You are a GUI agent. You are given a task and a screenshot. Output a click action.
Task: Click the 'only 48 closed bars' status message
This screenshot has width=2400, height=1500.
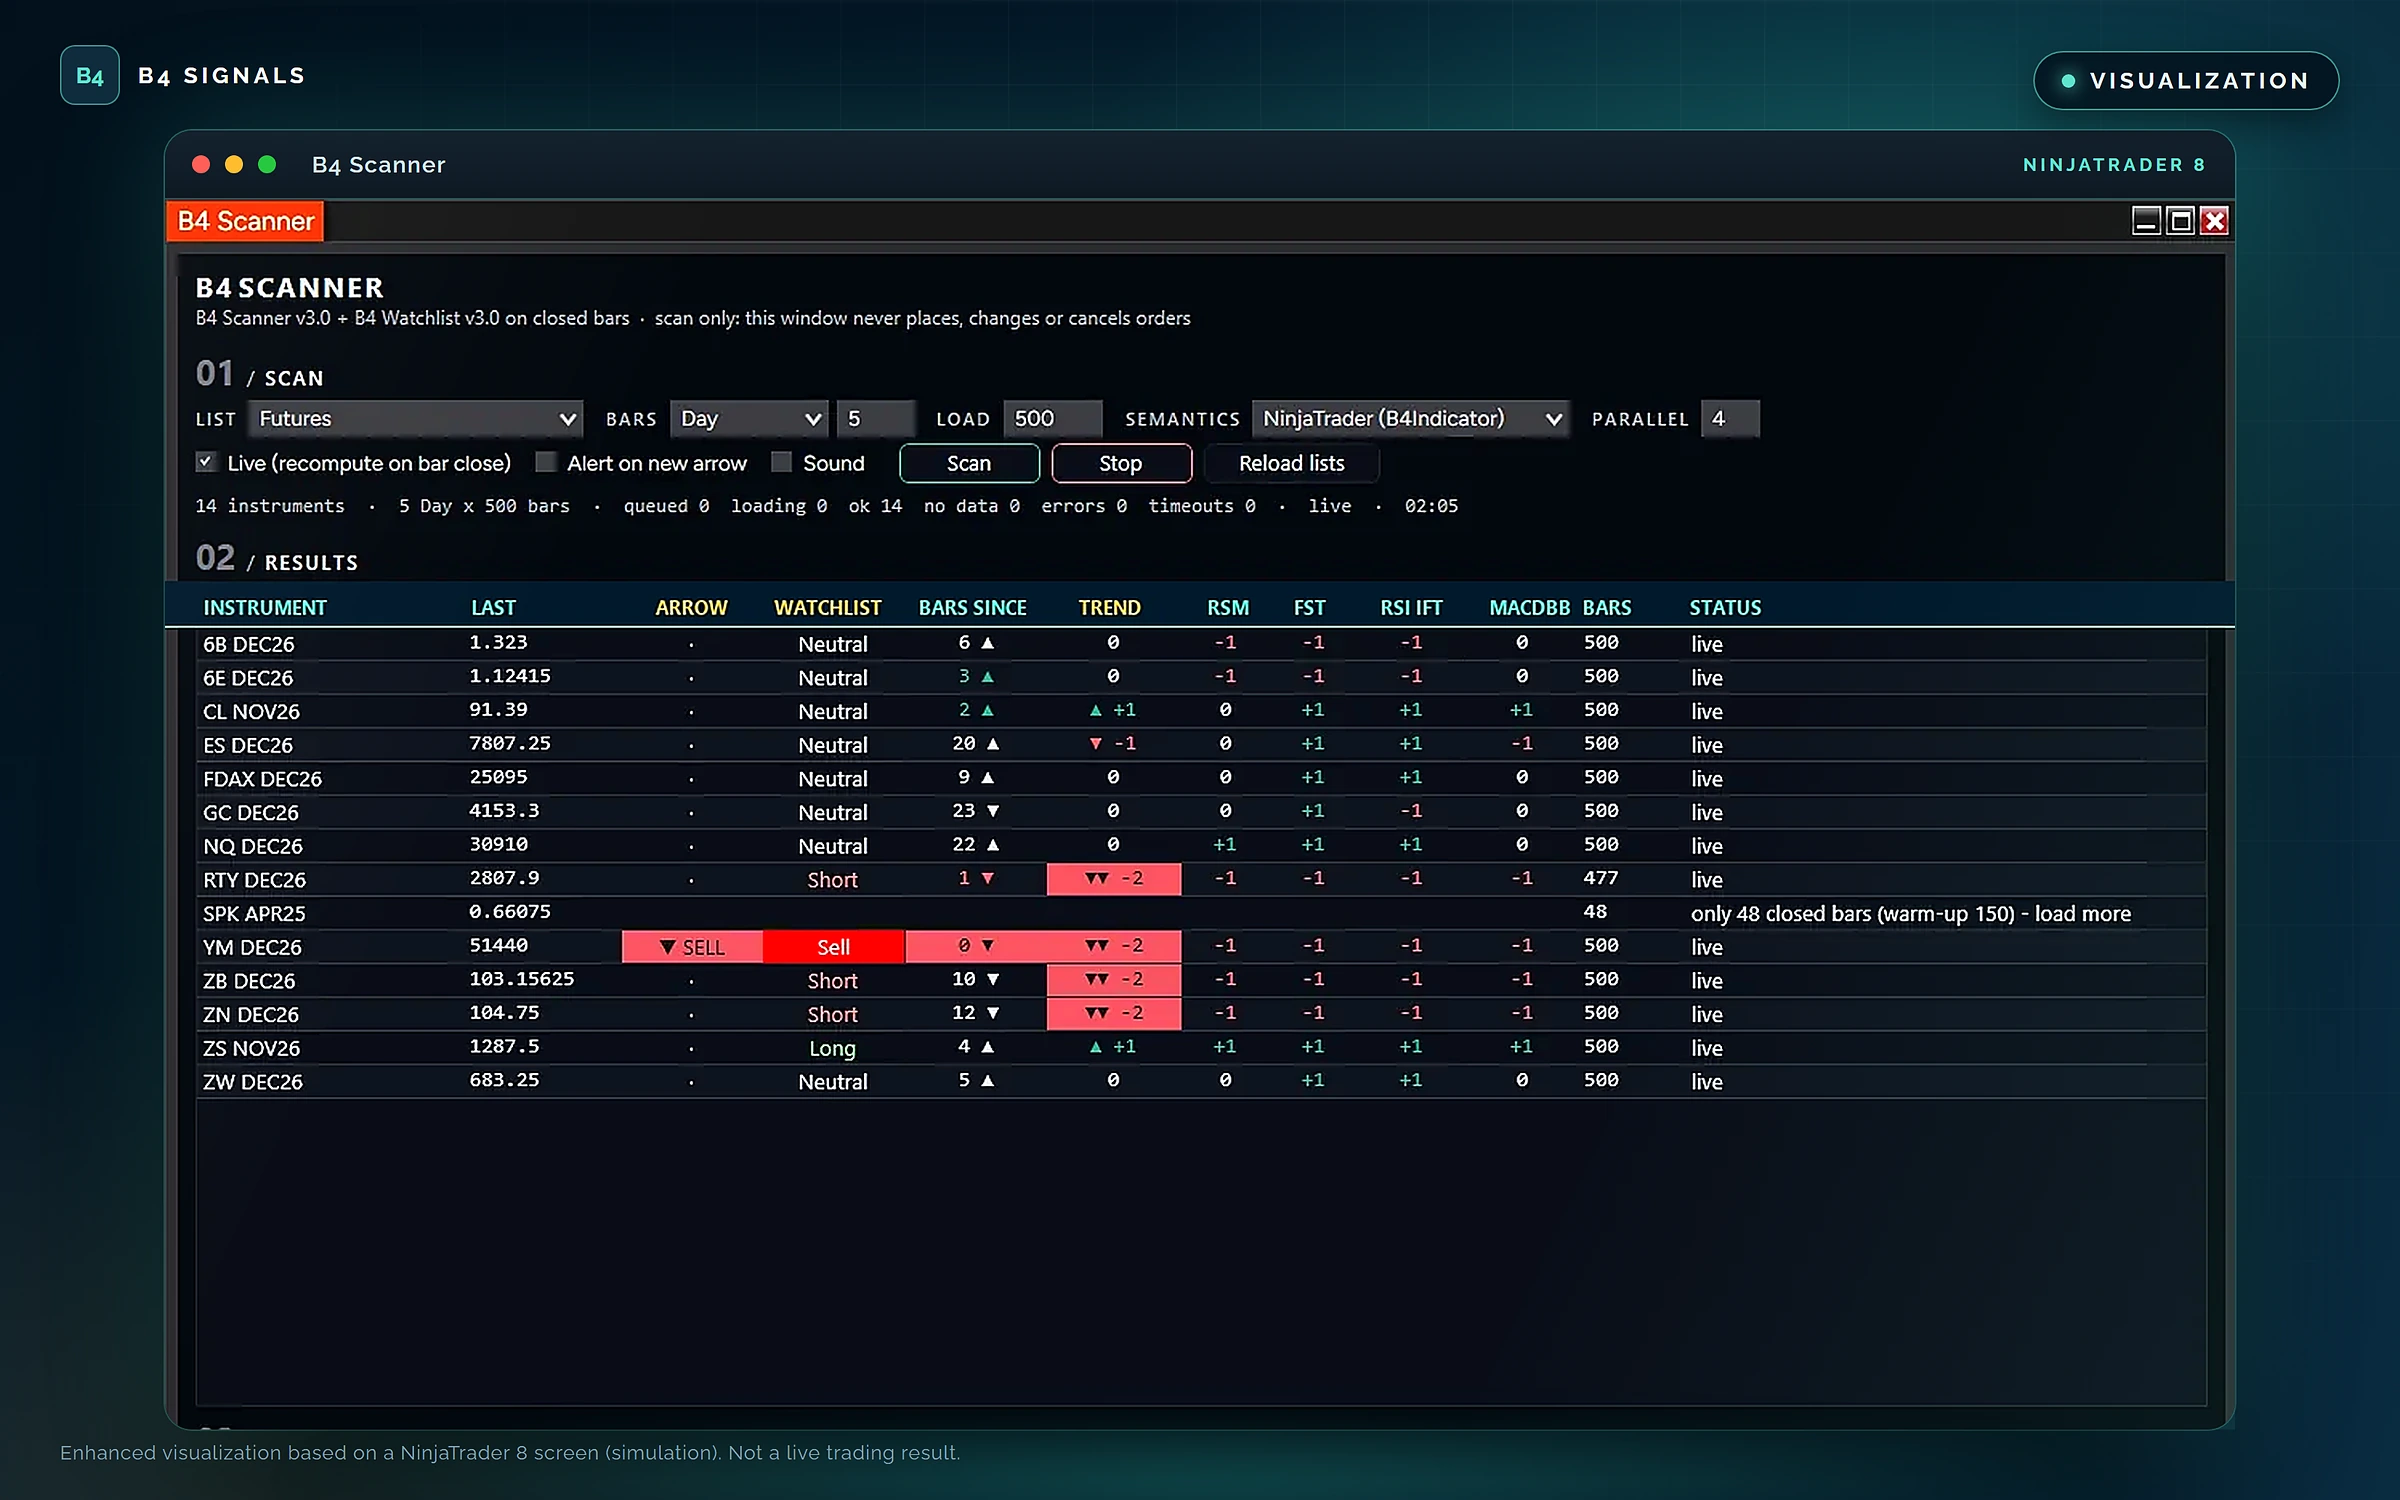(1911, 914)
